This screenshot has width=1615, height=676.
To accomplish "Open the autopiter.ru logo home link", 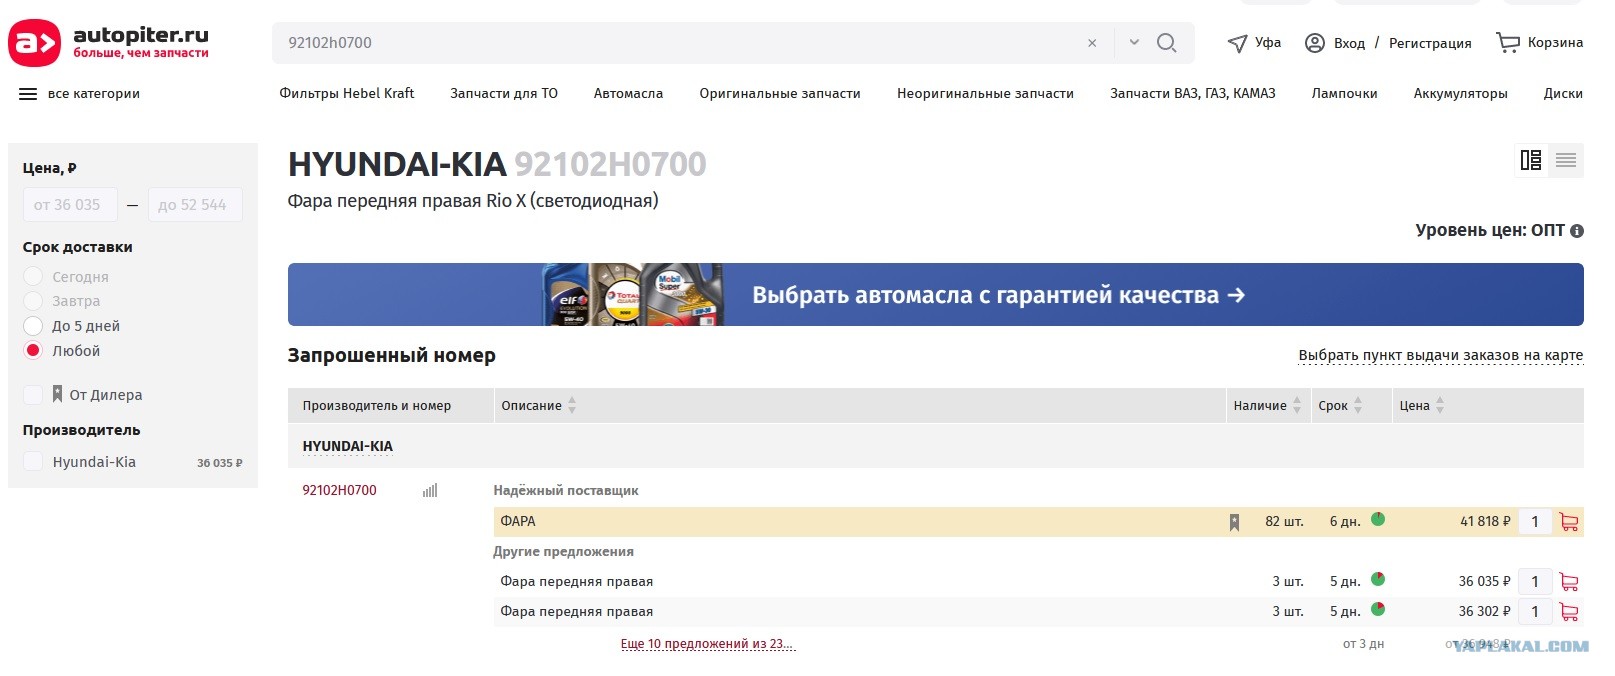I will [109, 42].
